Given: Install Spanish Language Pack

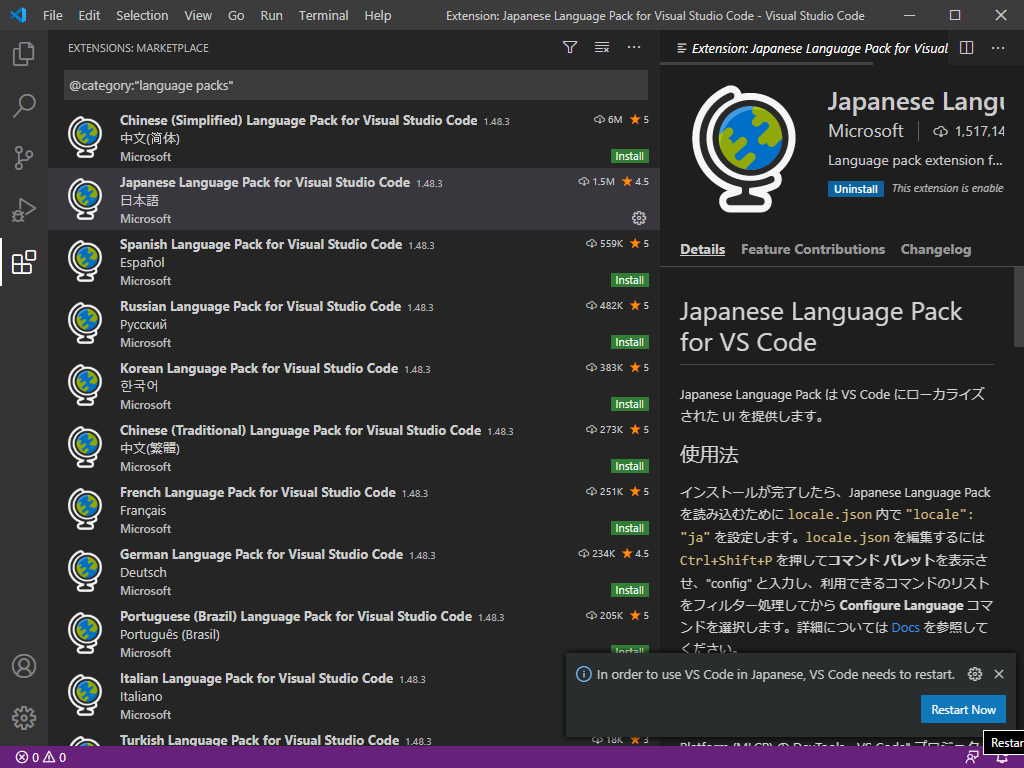Looking at the screenshot, I should [630, 280].
